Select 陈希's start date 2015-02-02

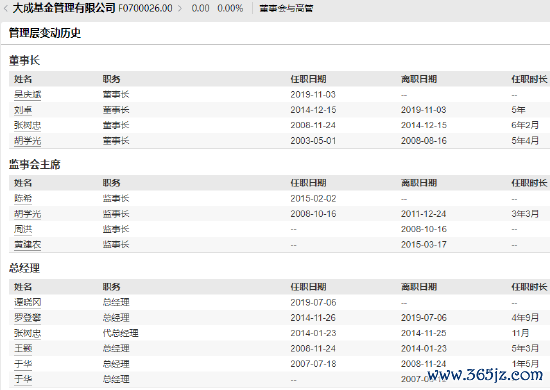coord(313,198)
